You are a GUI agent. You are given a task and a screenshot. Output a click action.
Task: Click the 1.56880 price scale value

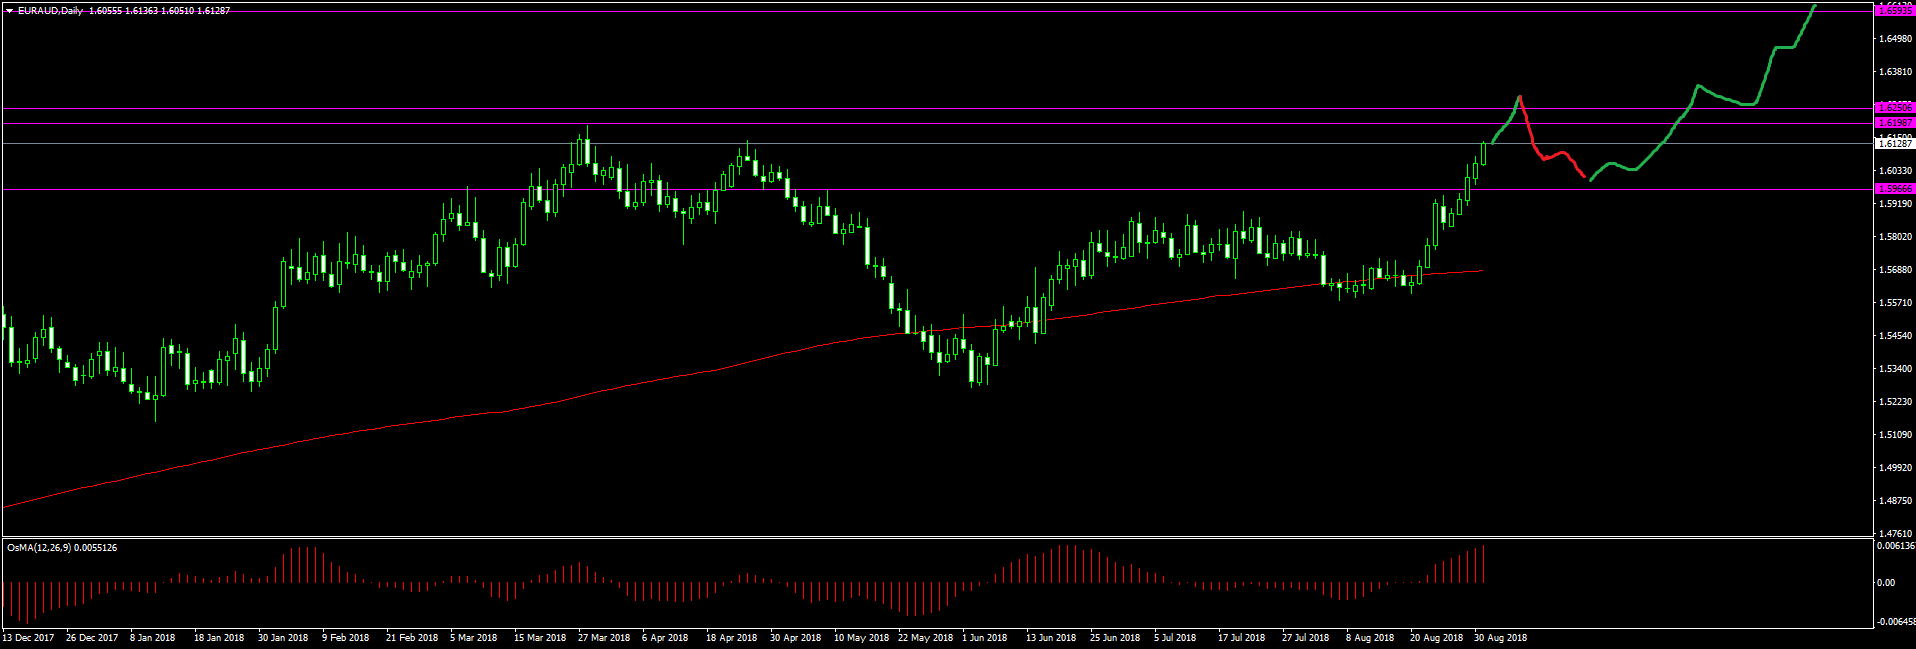(1896, 270)
